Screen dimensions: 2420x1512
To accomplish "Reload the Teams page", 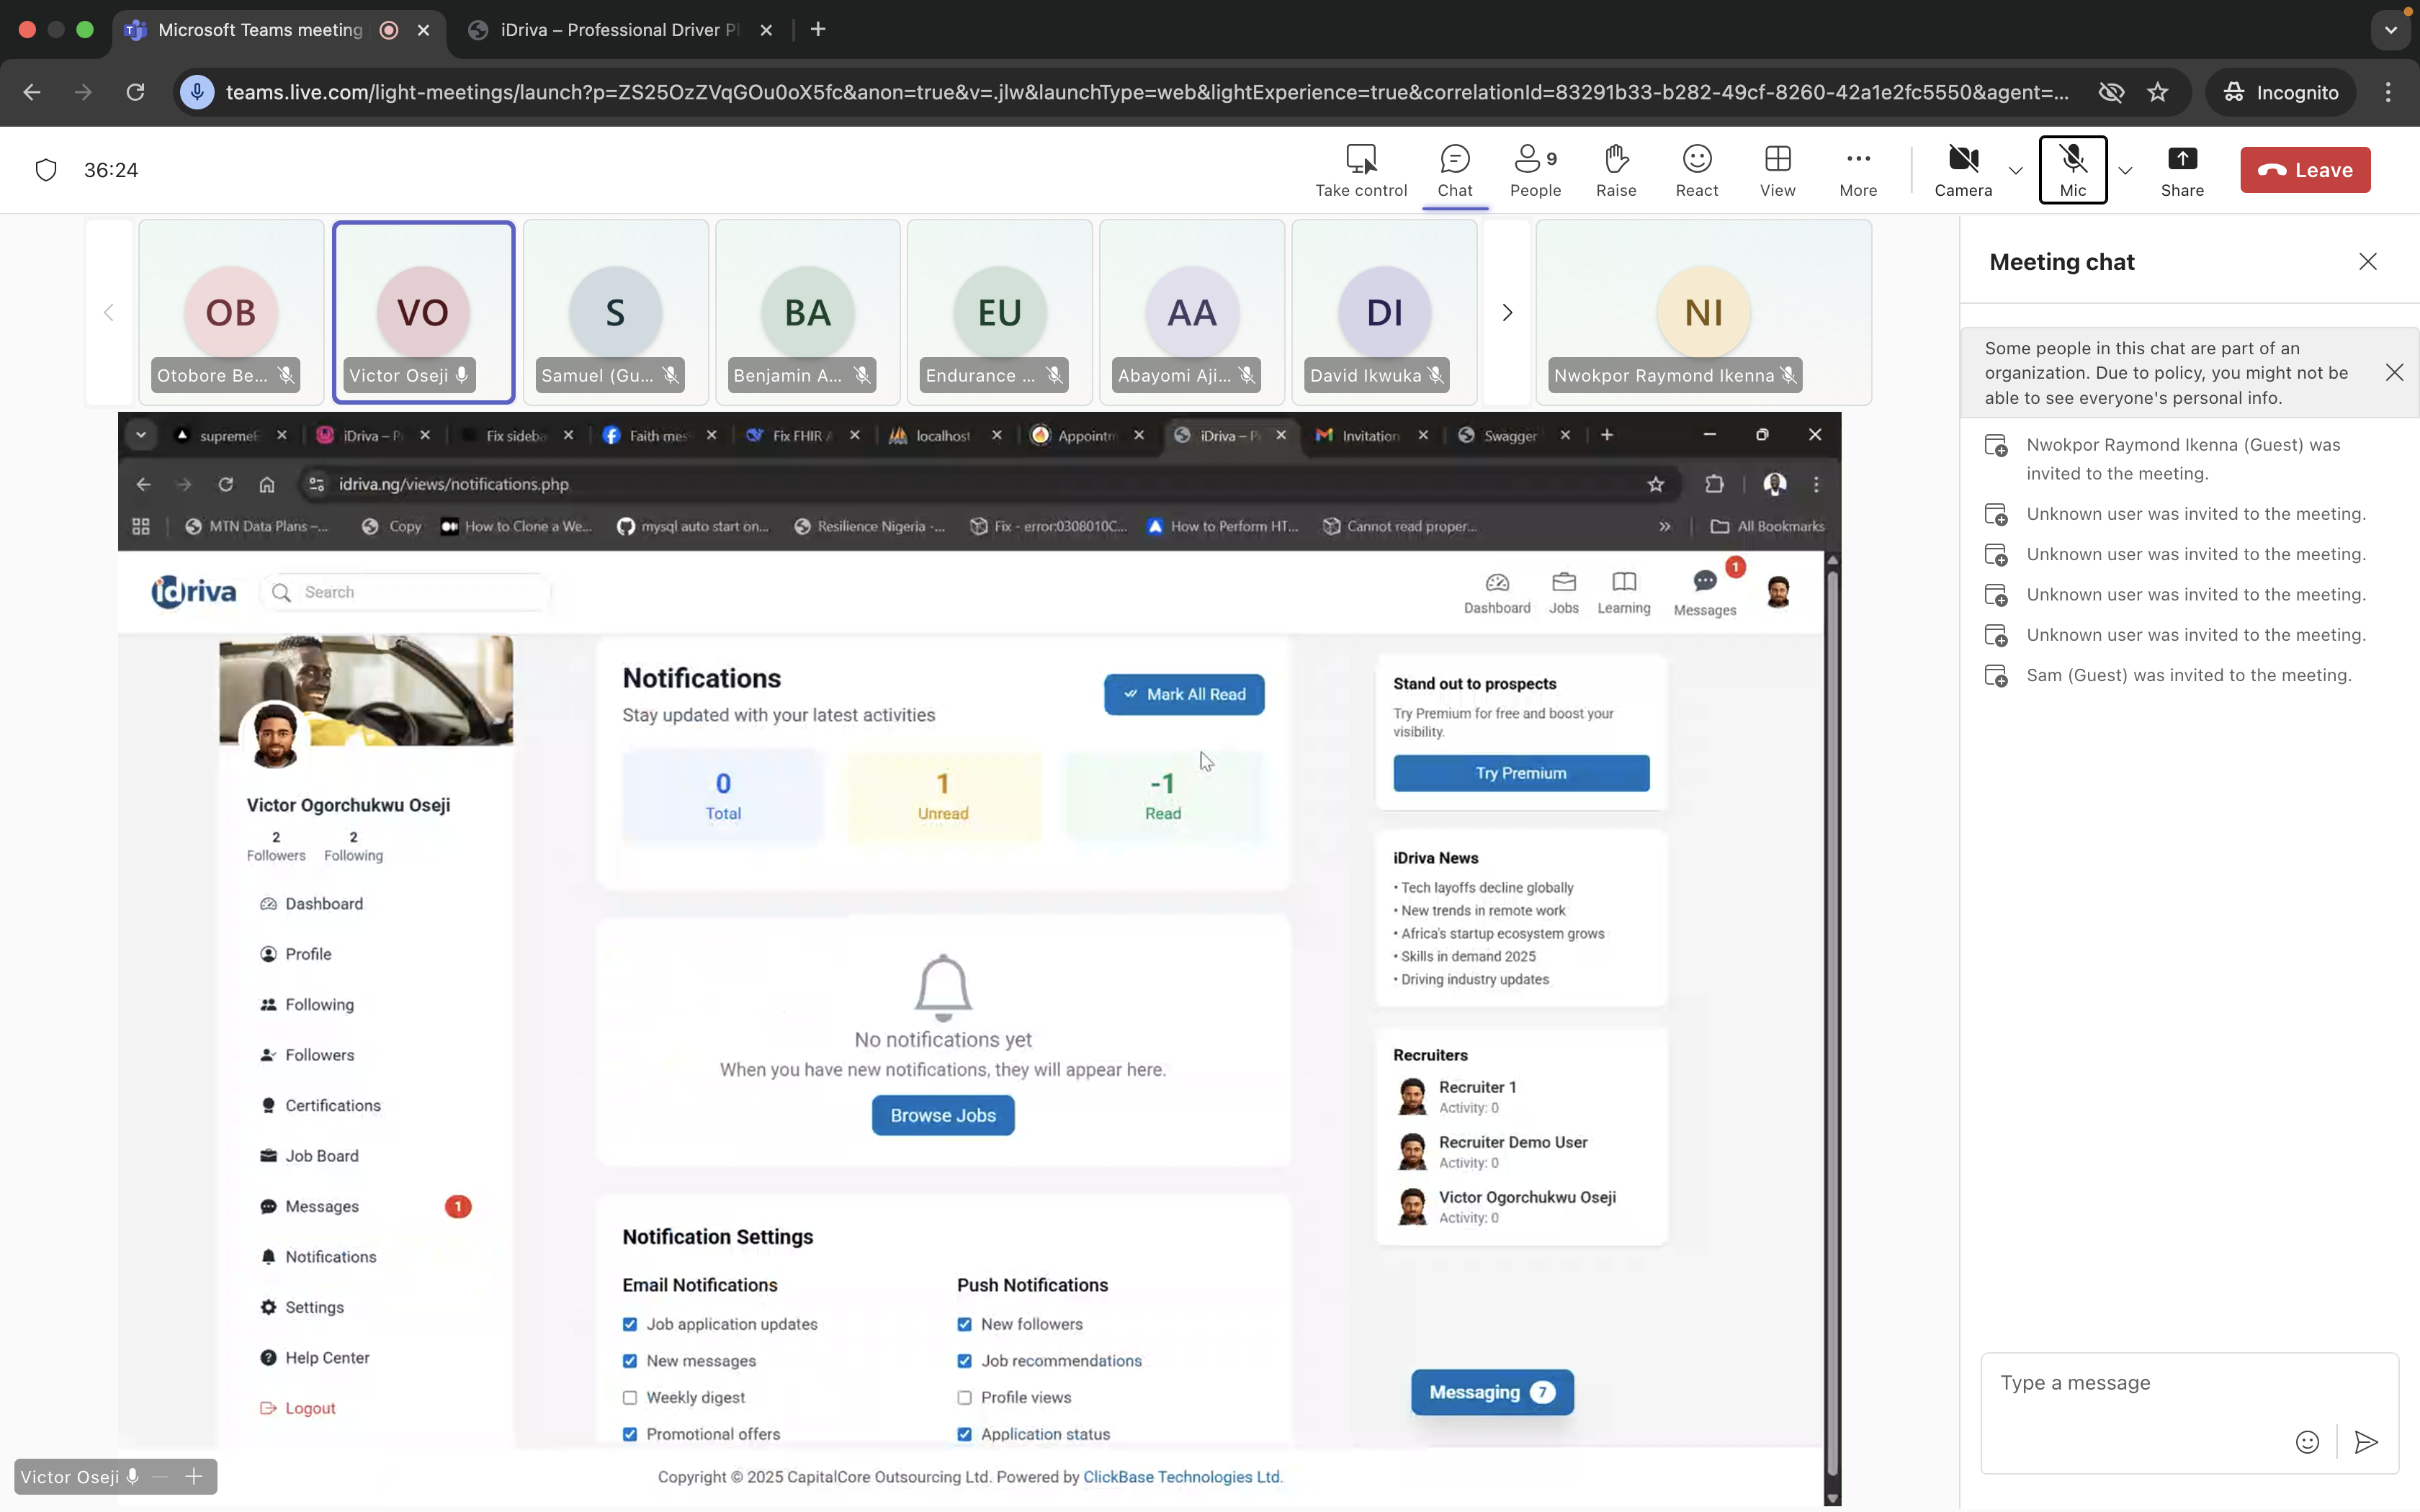I will point(135,92).
